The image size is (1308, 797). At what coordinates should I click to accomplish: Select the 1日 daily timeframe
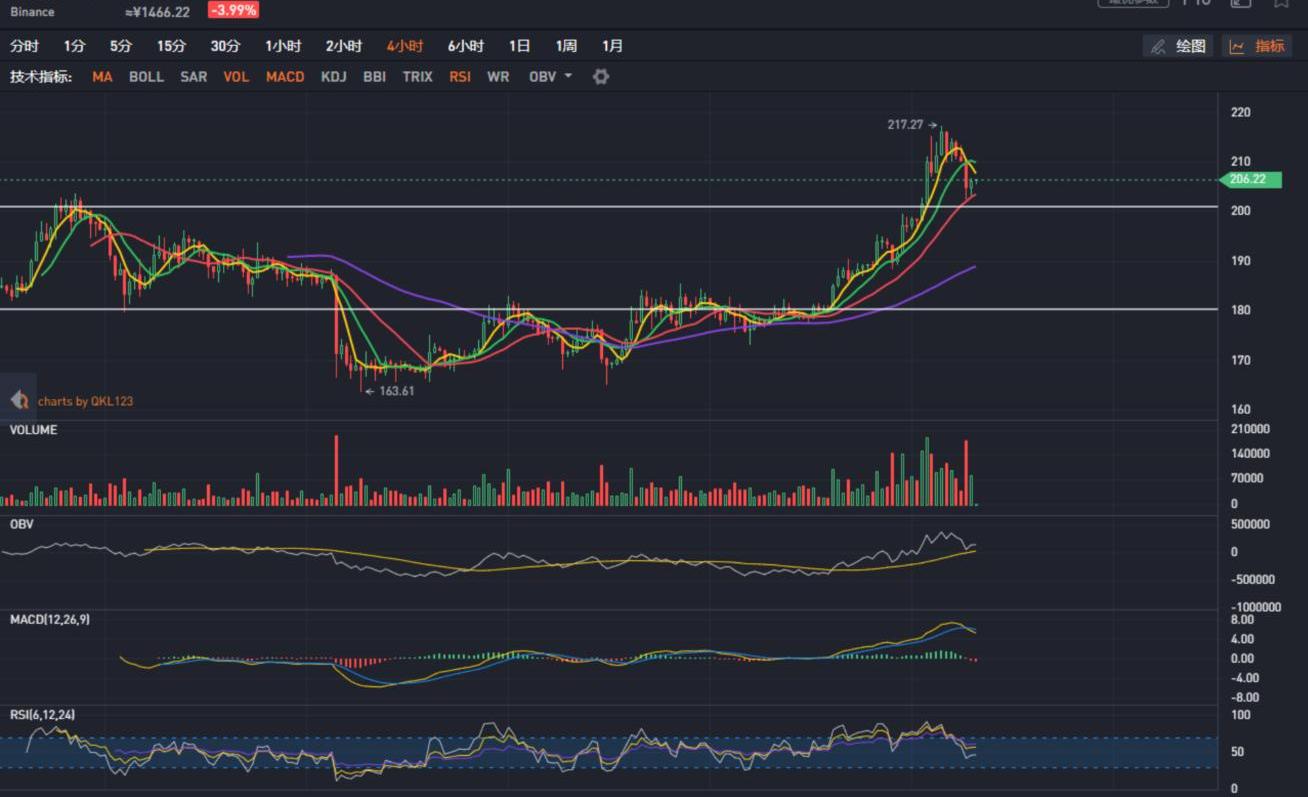(519, 46)
